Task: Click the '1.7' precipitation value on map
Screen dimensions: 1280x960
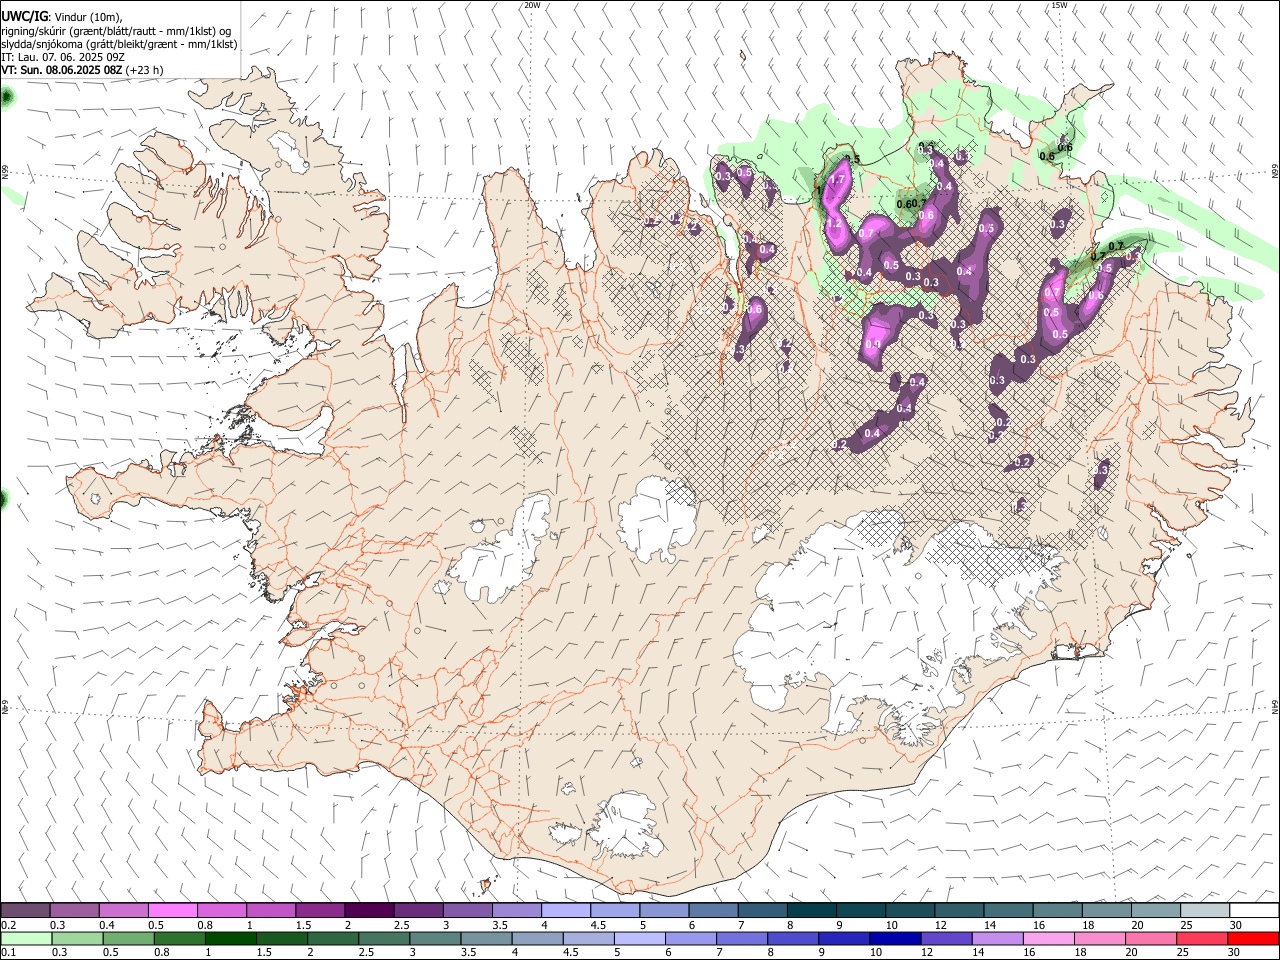Action: (839, 180)
